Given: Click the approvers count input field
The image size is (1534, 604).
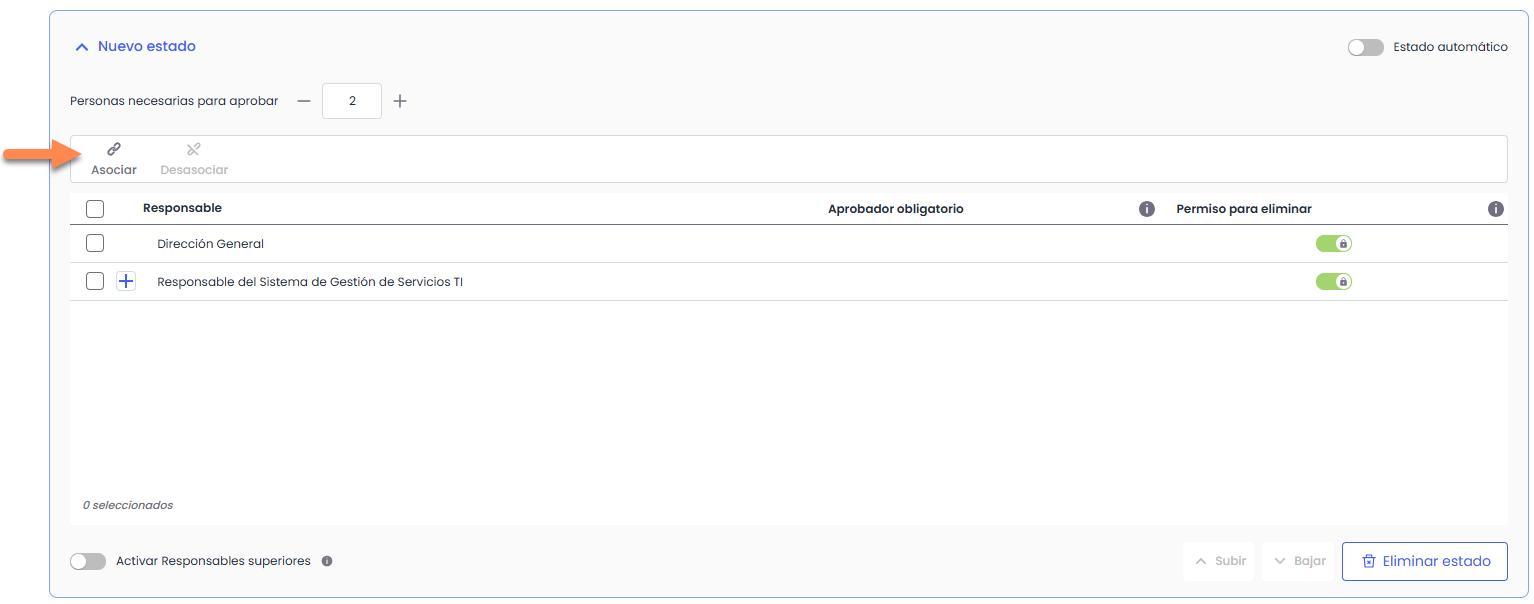Looking at the screenshot, I should tap(352, 101).
